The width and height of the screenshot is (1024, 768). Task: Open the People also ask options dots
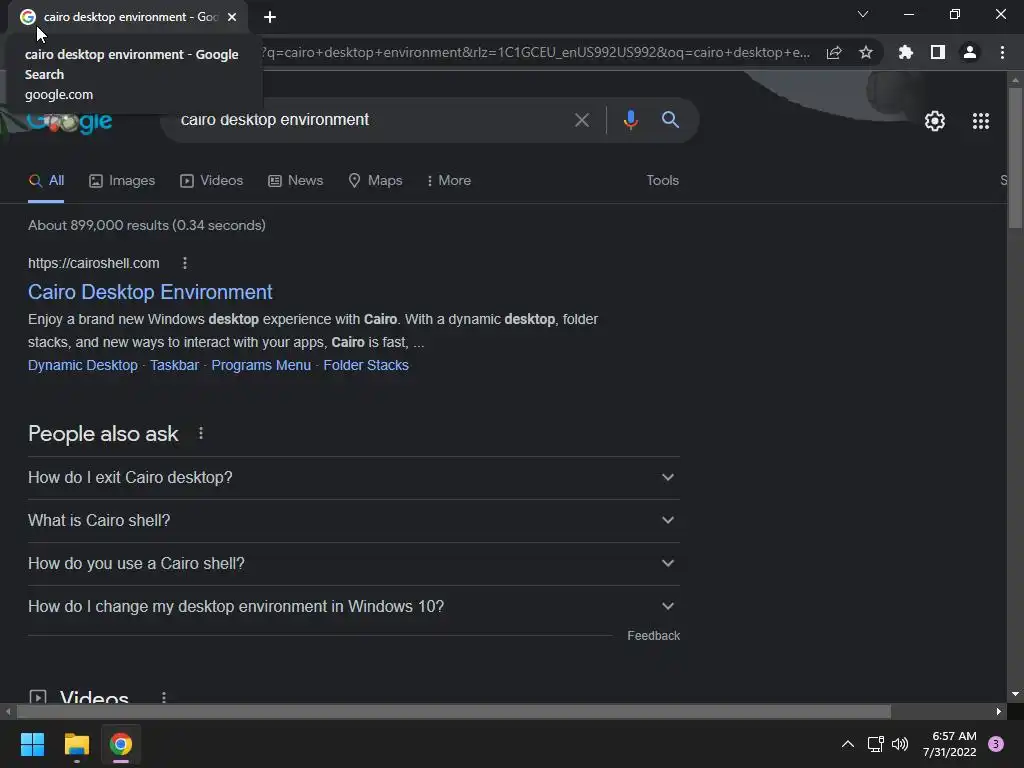point(200,434)
